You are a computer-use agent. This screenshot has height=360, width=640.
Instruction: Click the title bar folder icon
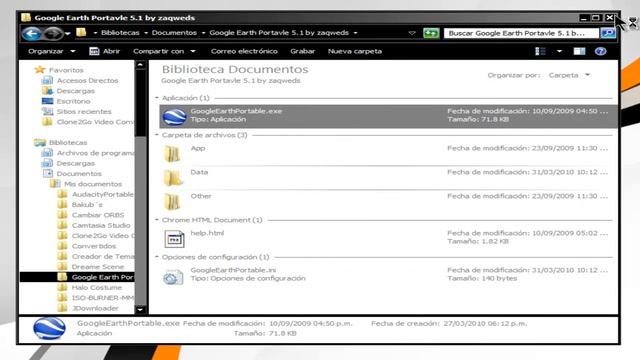(26, 17)
